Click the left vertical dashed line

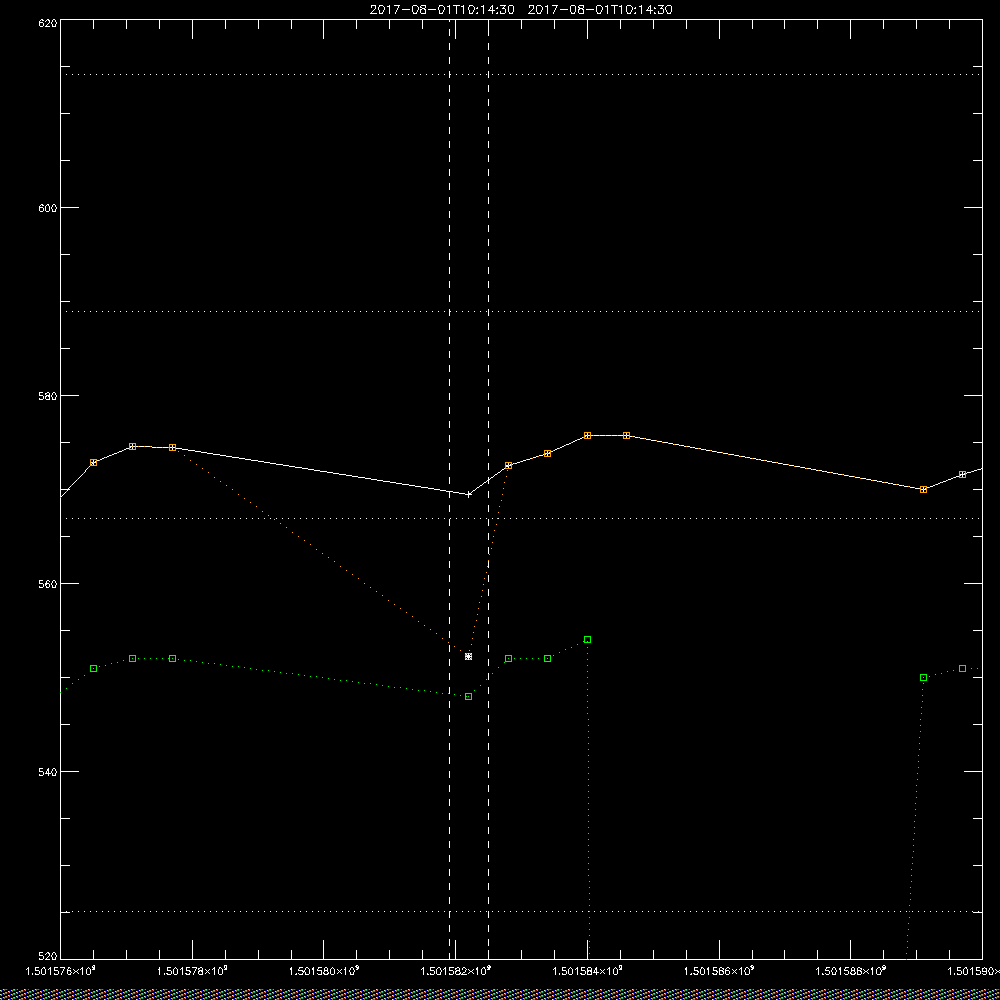(x=450, y=488)
